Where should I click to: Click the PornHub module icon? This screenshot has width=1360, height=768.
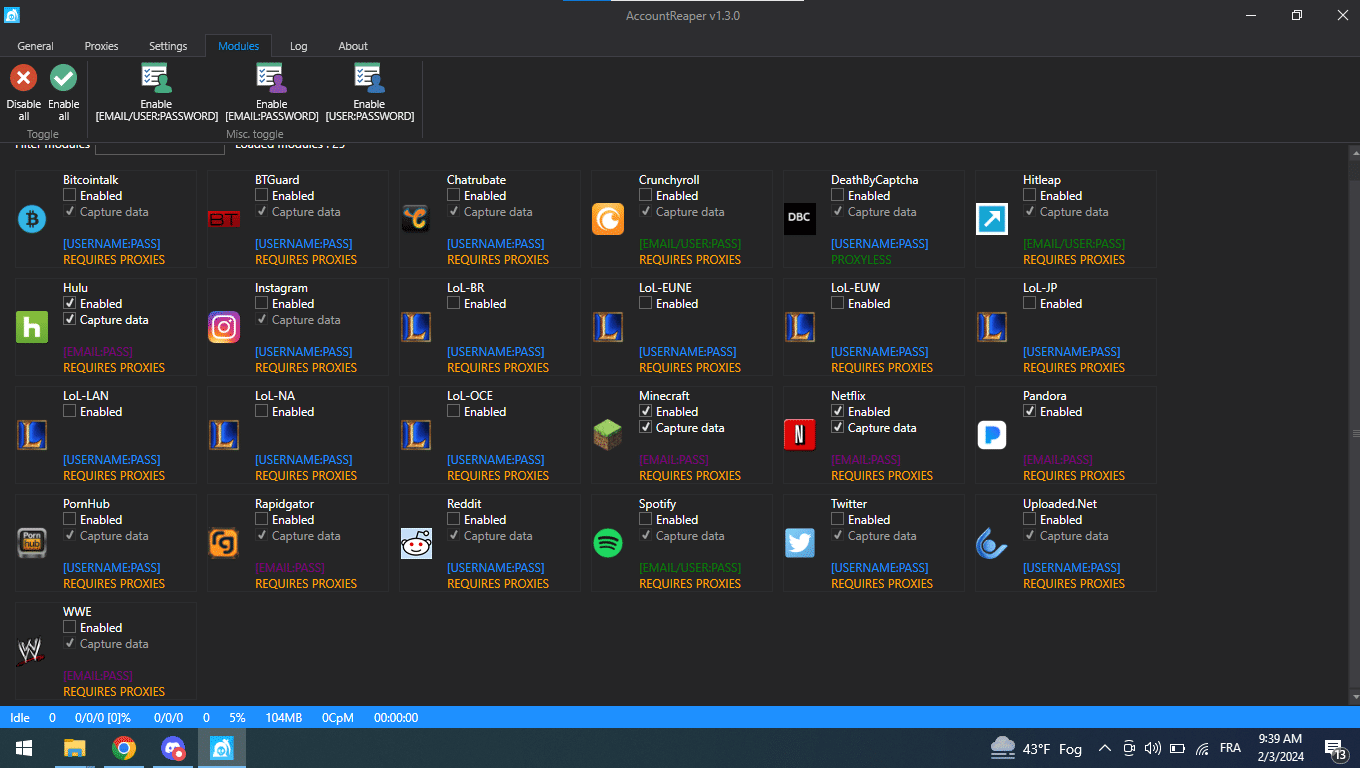pos(32,543)
